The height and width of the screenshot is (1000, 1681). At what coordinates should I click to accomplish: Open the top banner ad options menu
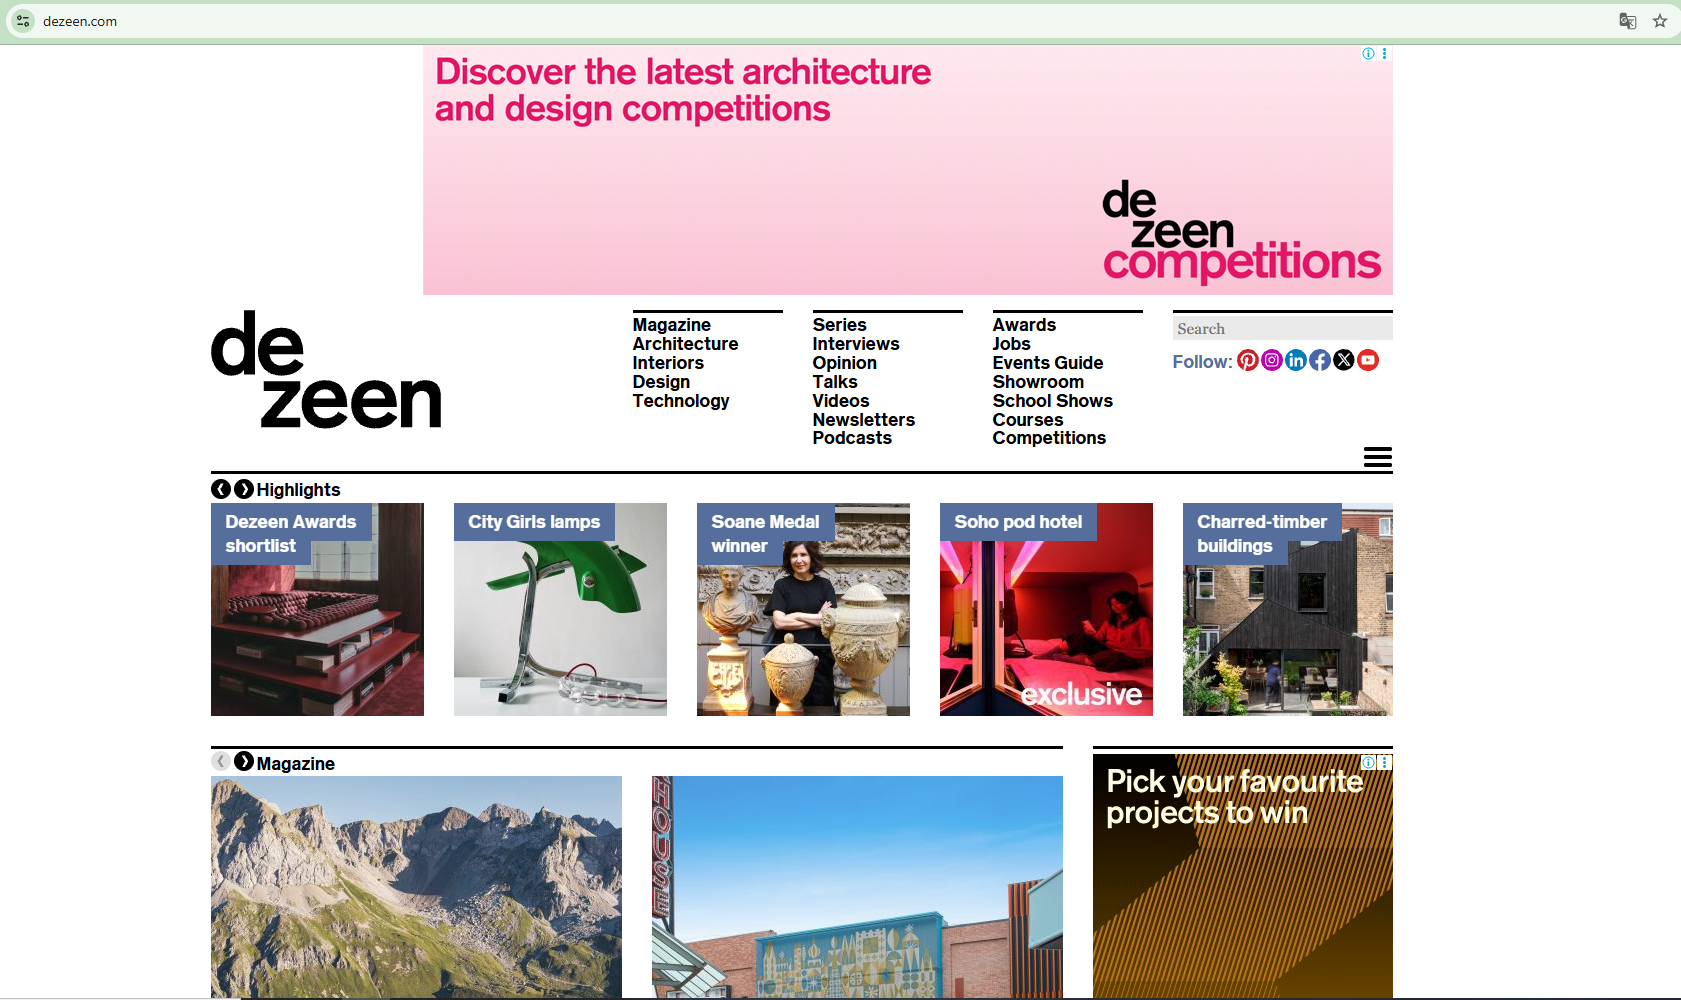coord(1385,54)
